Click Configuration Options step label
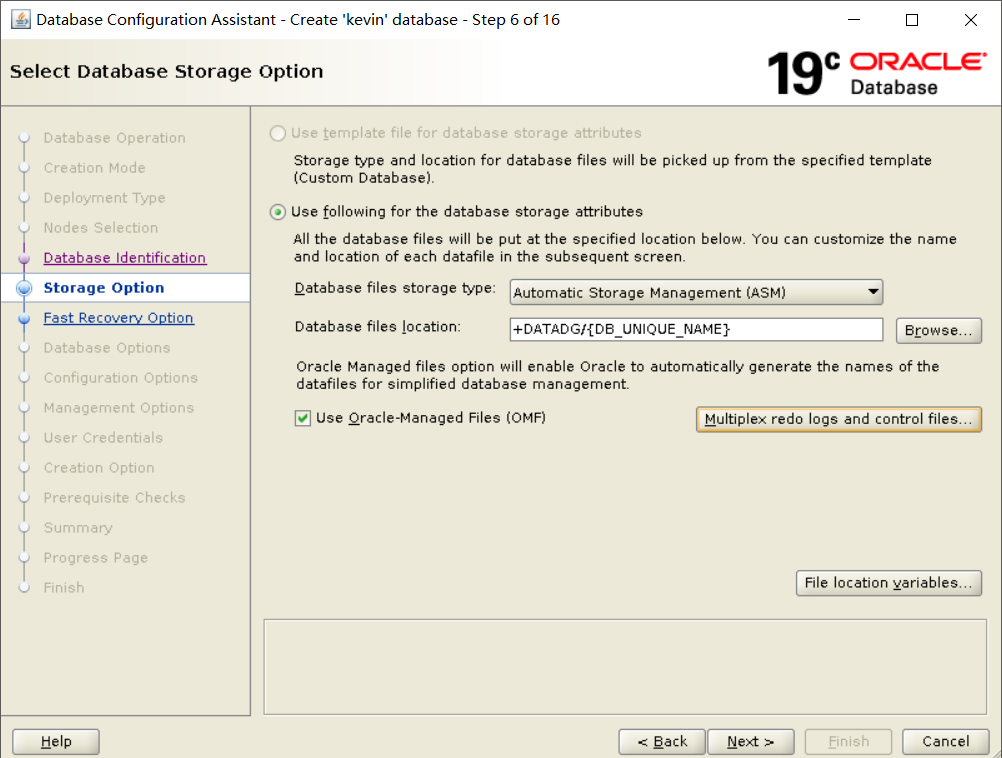 pyautogui.click(x=121, y=378)
